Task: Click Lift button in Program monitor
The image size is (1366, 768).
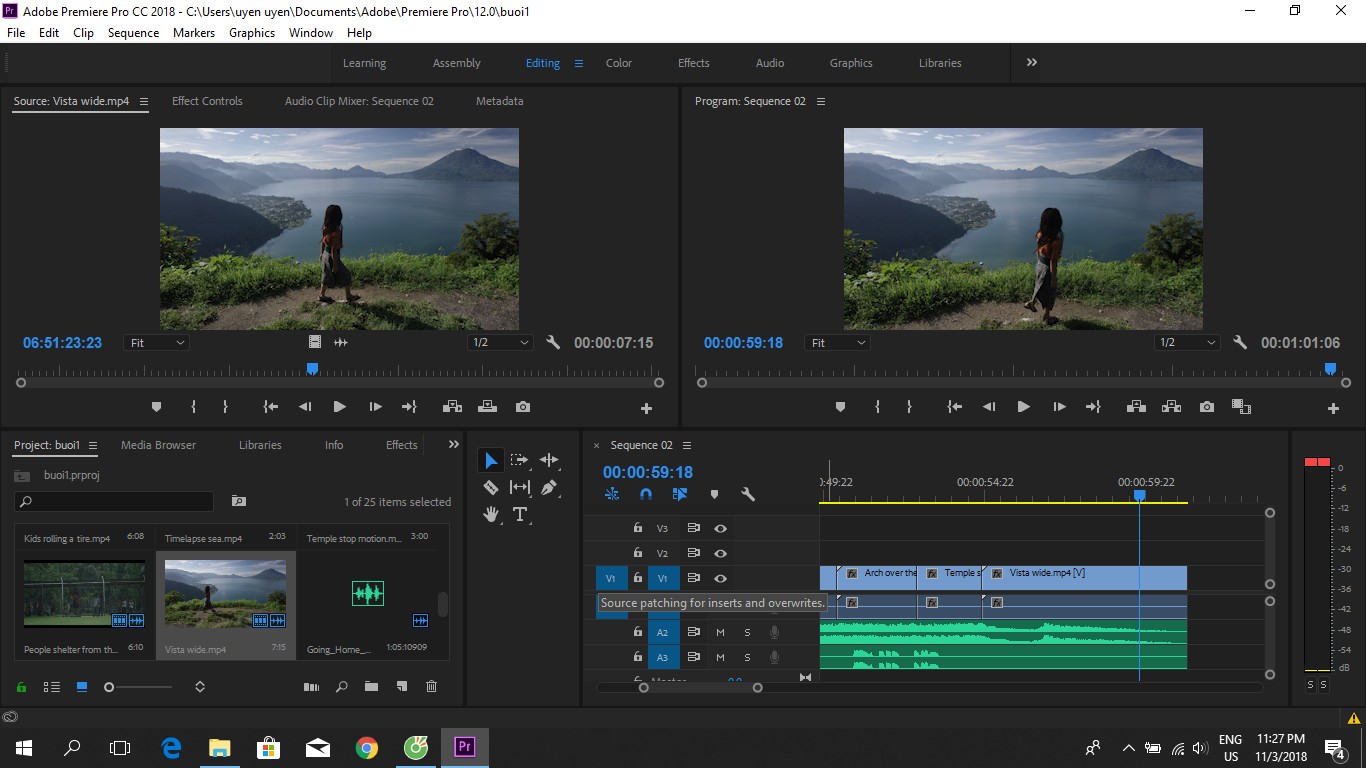Action: tap(1136, 407)
